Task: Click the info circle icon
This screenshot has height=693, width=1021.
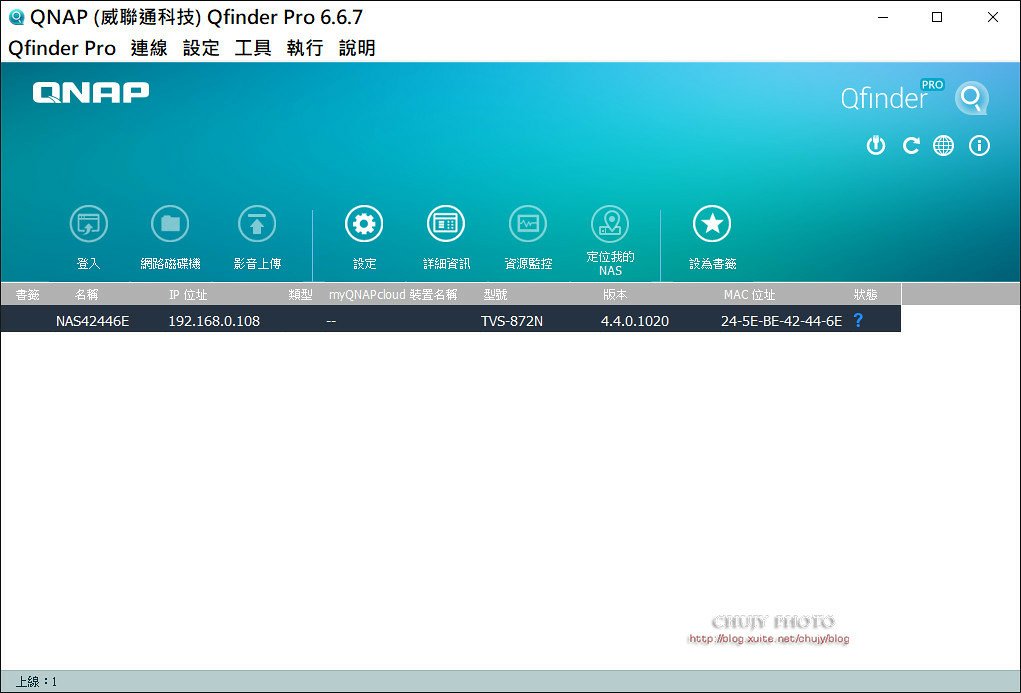Action: click(x=979, y=145)
